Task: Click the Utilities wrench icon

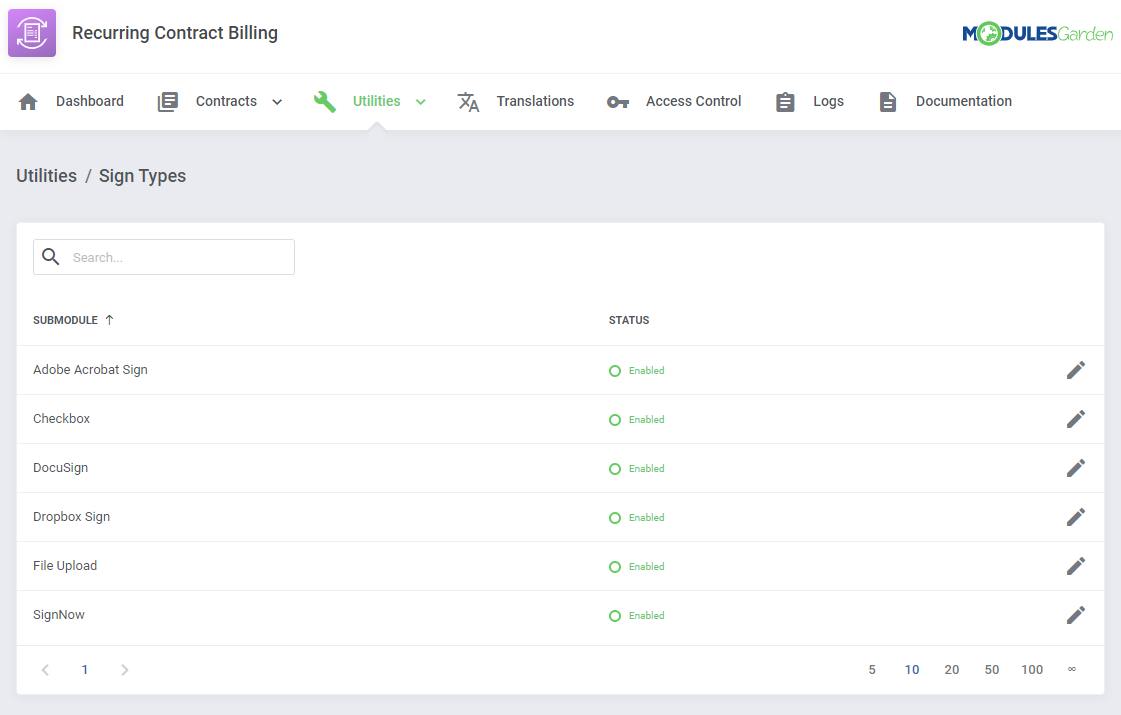Action: 325,102
